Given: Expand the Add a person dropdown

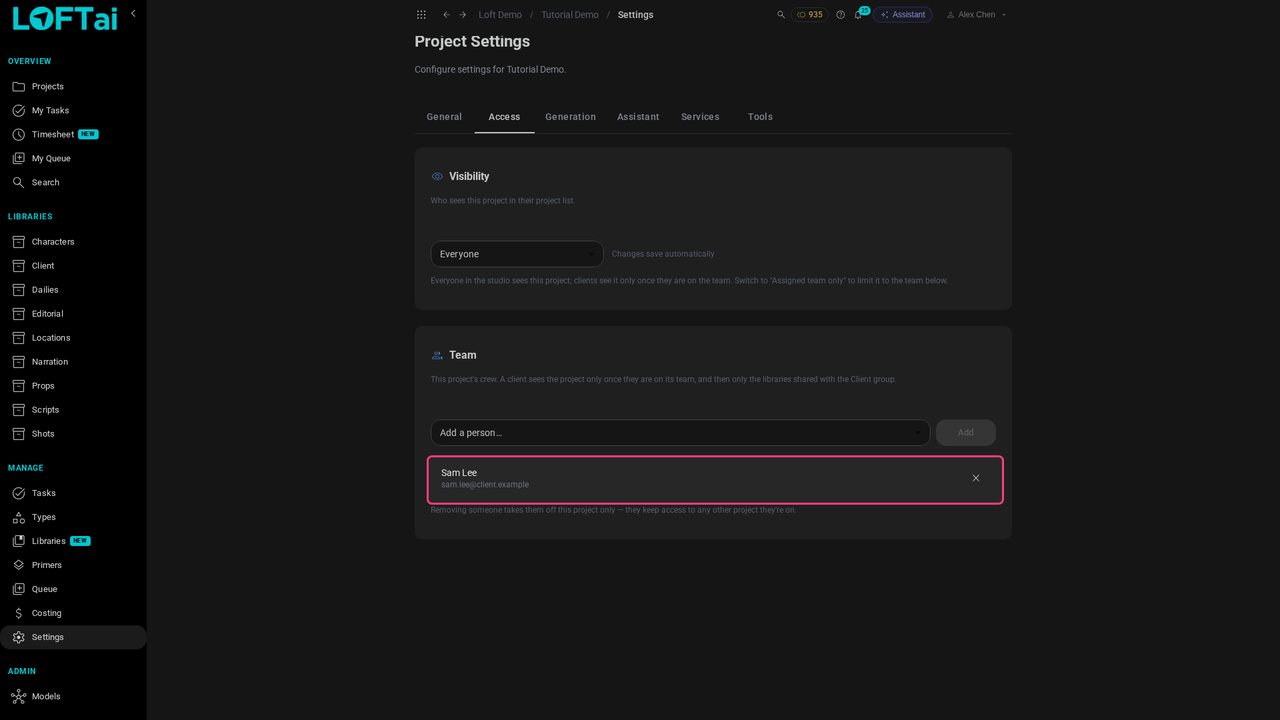Looking at the screenshot, I should click(x=680, y=433).
